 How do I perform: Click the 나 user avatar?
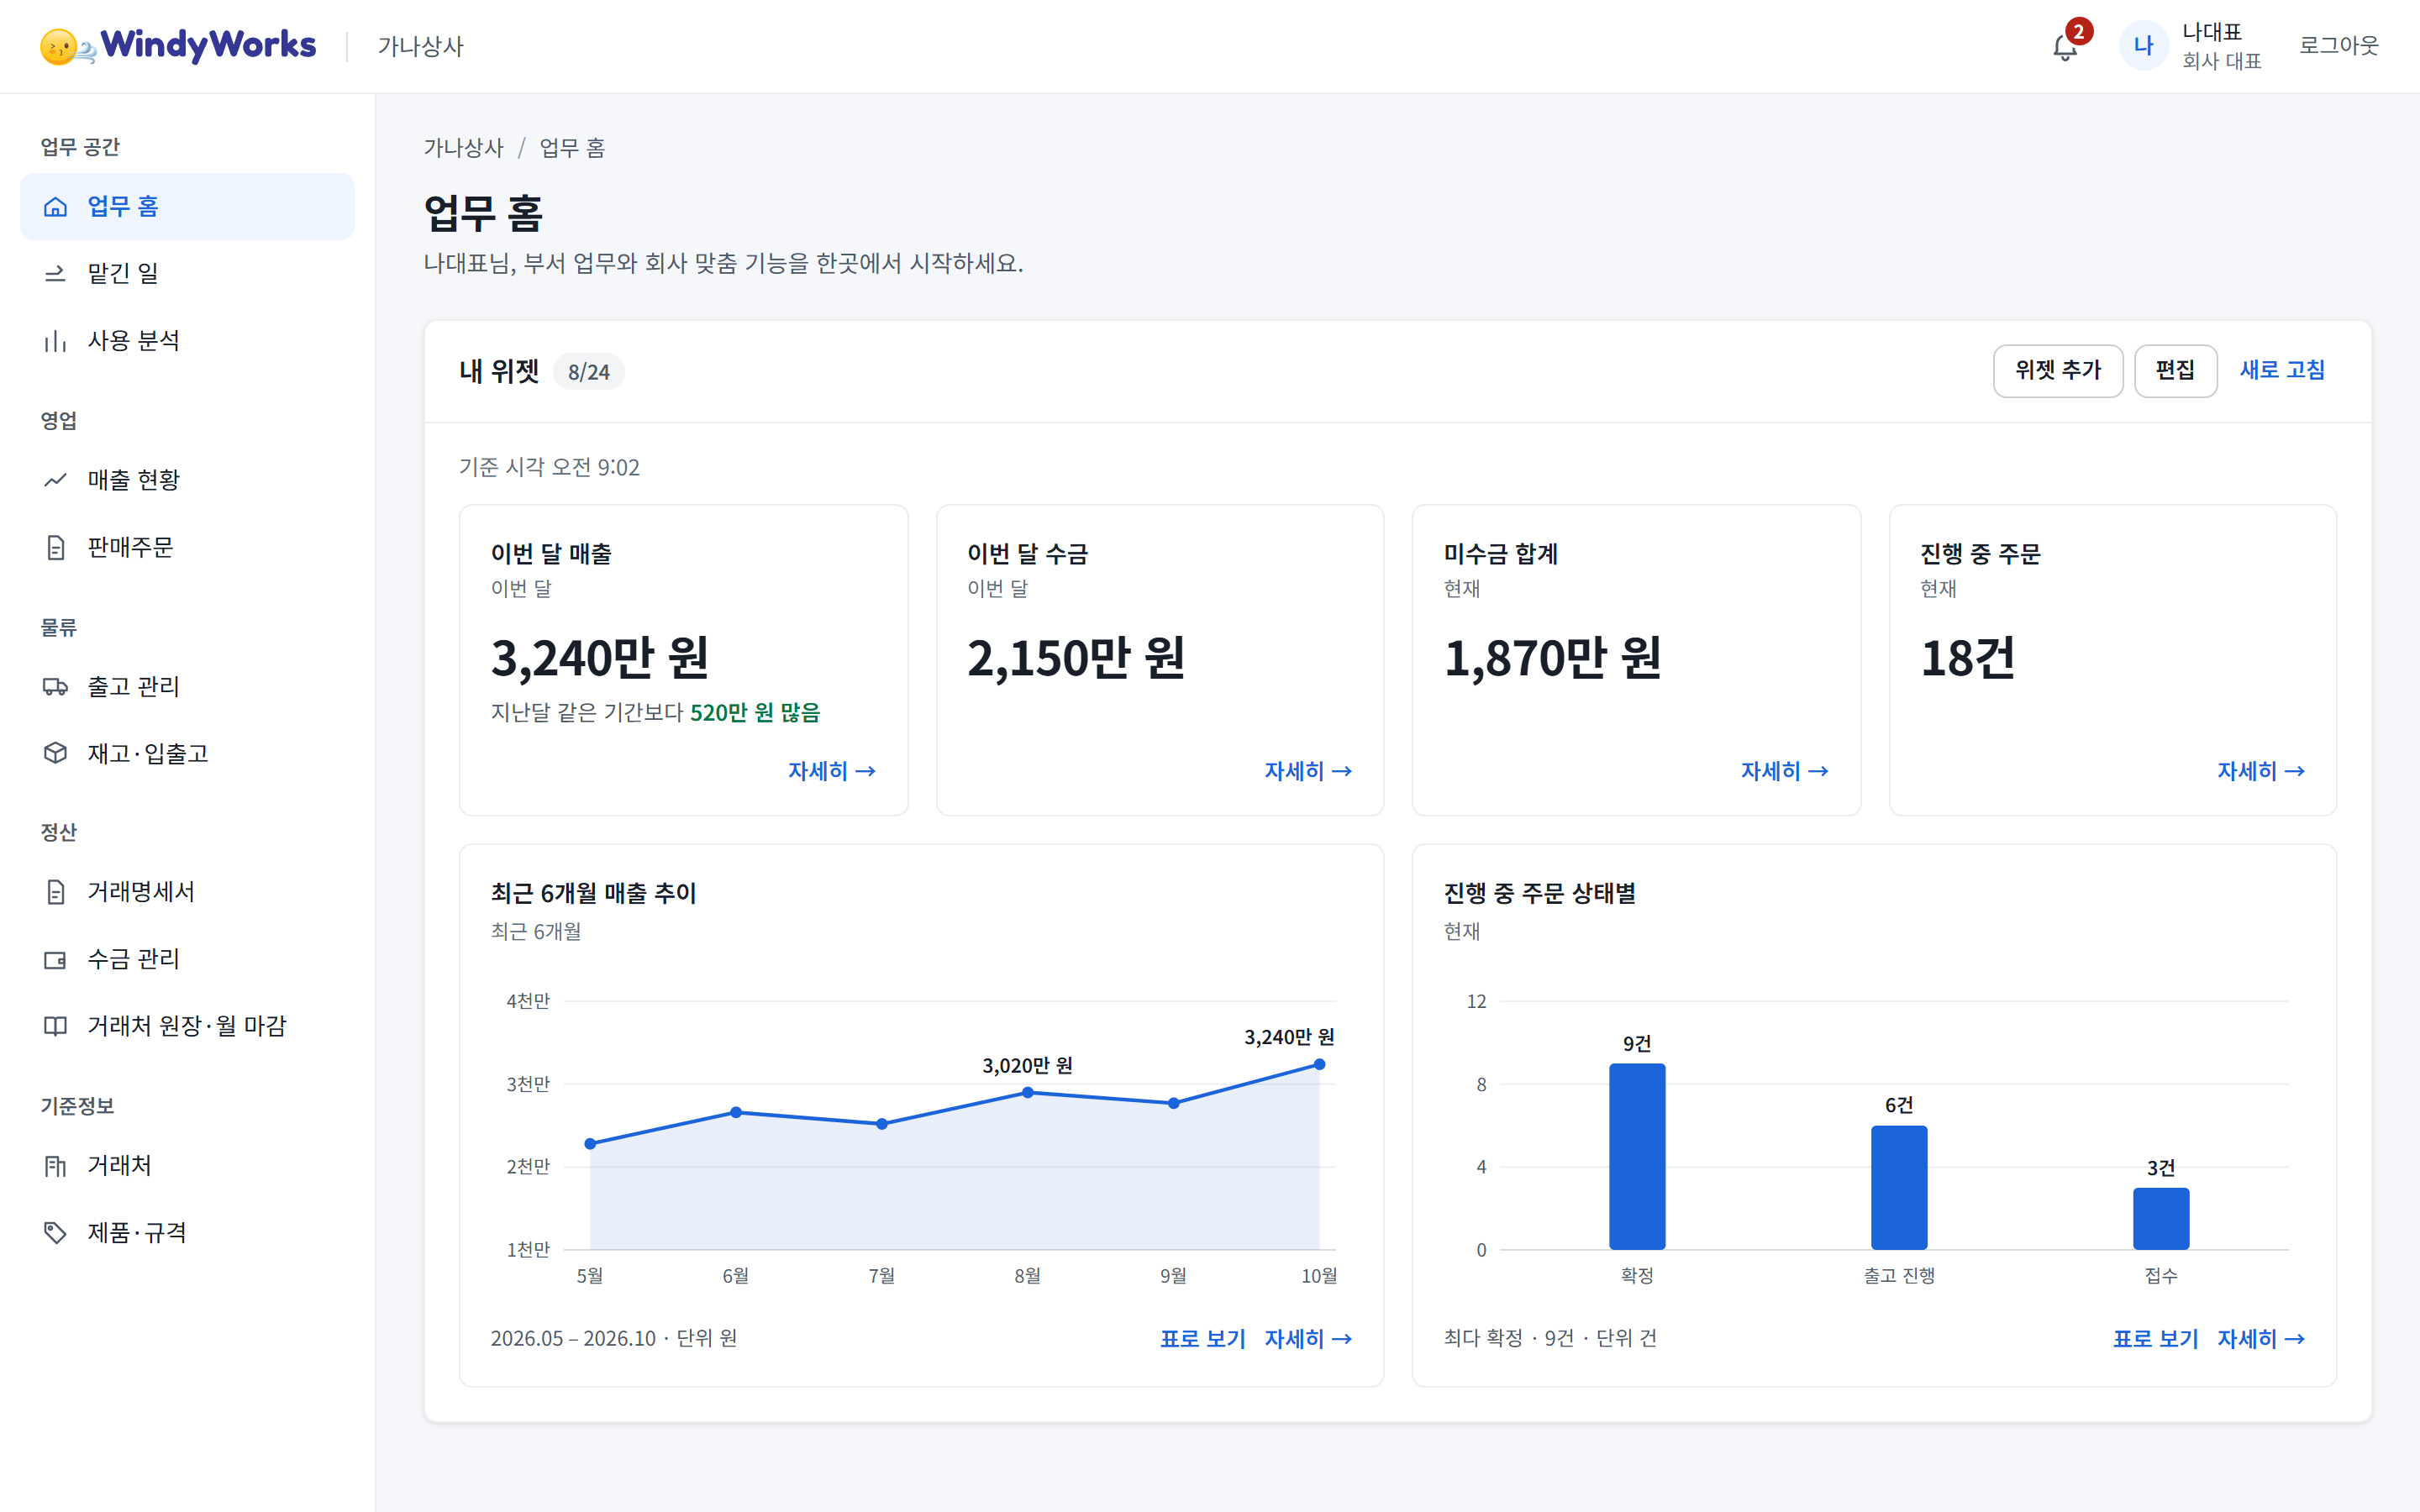point(2143,46)
